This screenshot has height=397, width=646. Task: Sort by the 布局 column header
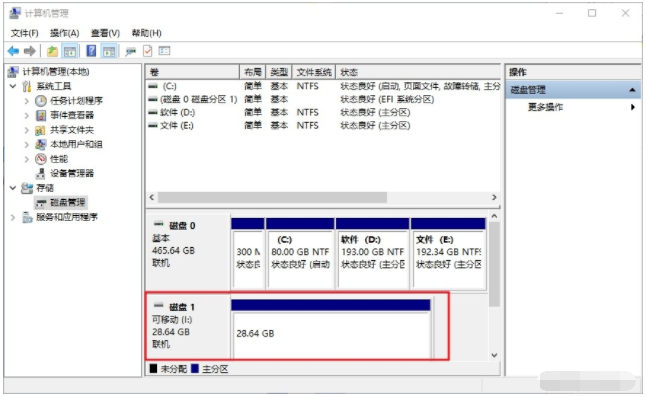[253, 72]
